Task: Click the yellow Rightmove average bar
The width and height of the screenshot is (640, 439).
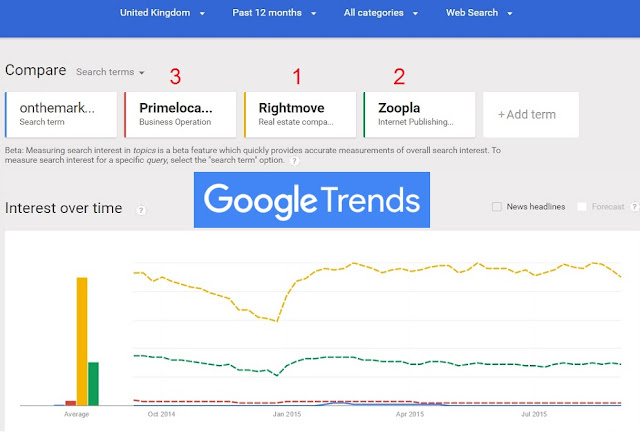Action: tap(82, 341)
